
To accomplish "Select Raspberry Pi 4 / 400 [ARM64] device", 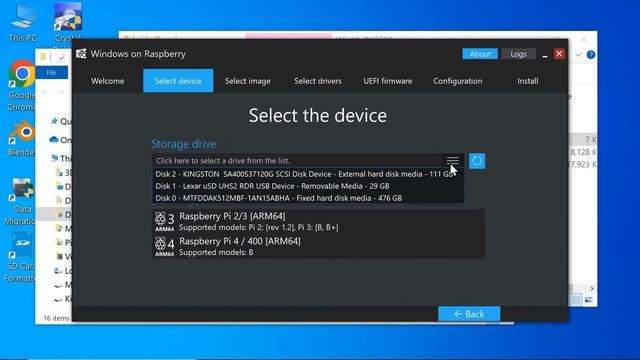I will [318, 247].
